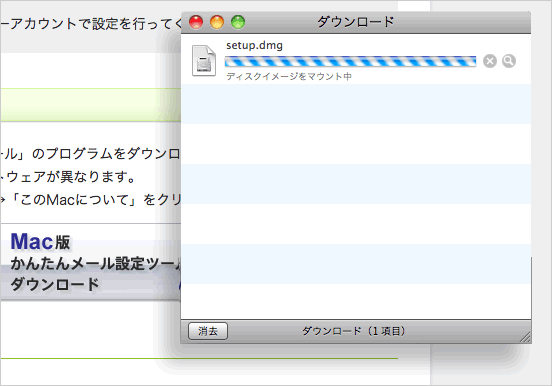This screenshot has height=386, width=552.
Task: Select the setup.dmg file icon
Action: (x=204, y=61)
